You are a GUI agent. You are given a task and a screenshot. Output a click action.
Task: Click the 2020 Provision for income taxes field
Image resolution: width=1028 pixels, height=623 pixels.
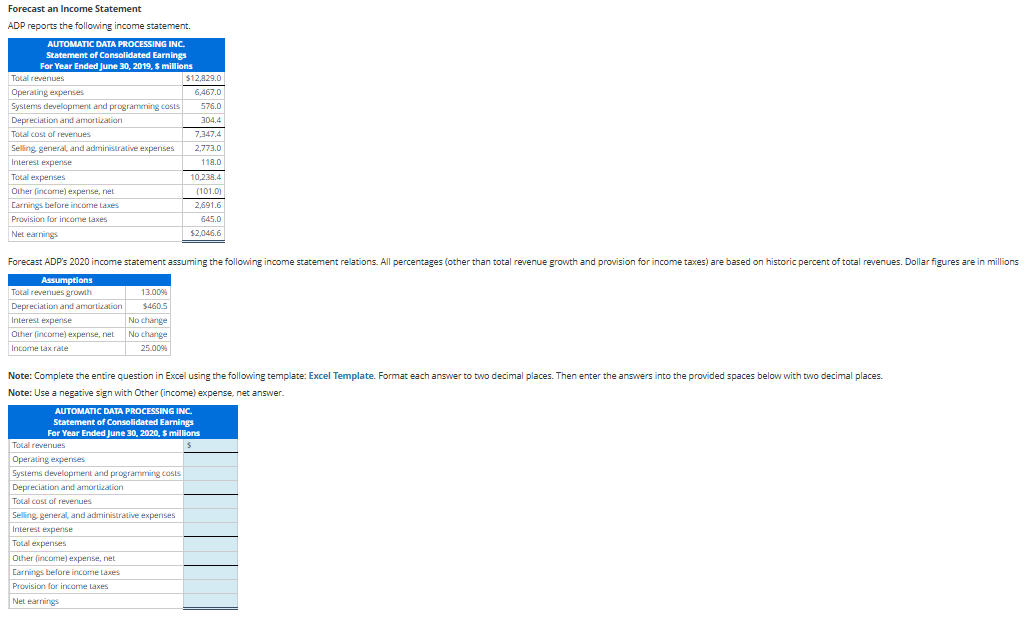pos(210,586)
